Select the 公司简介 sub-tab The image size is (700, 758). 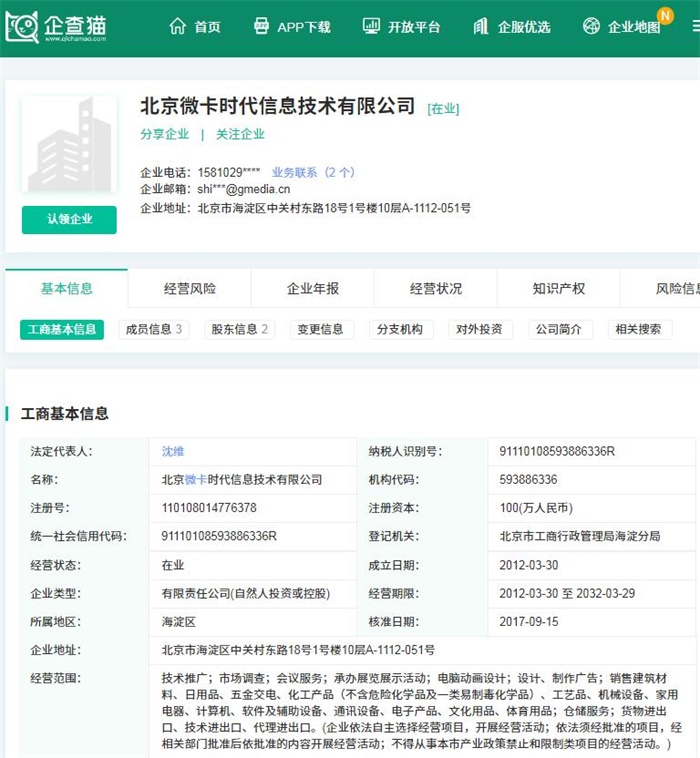(559, 330)
